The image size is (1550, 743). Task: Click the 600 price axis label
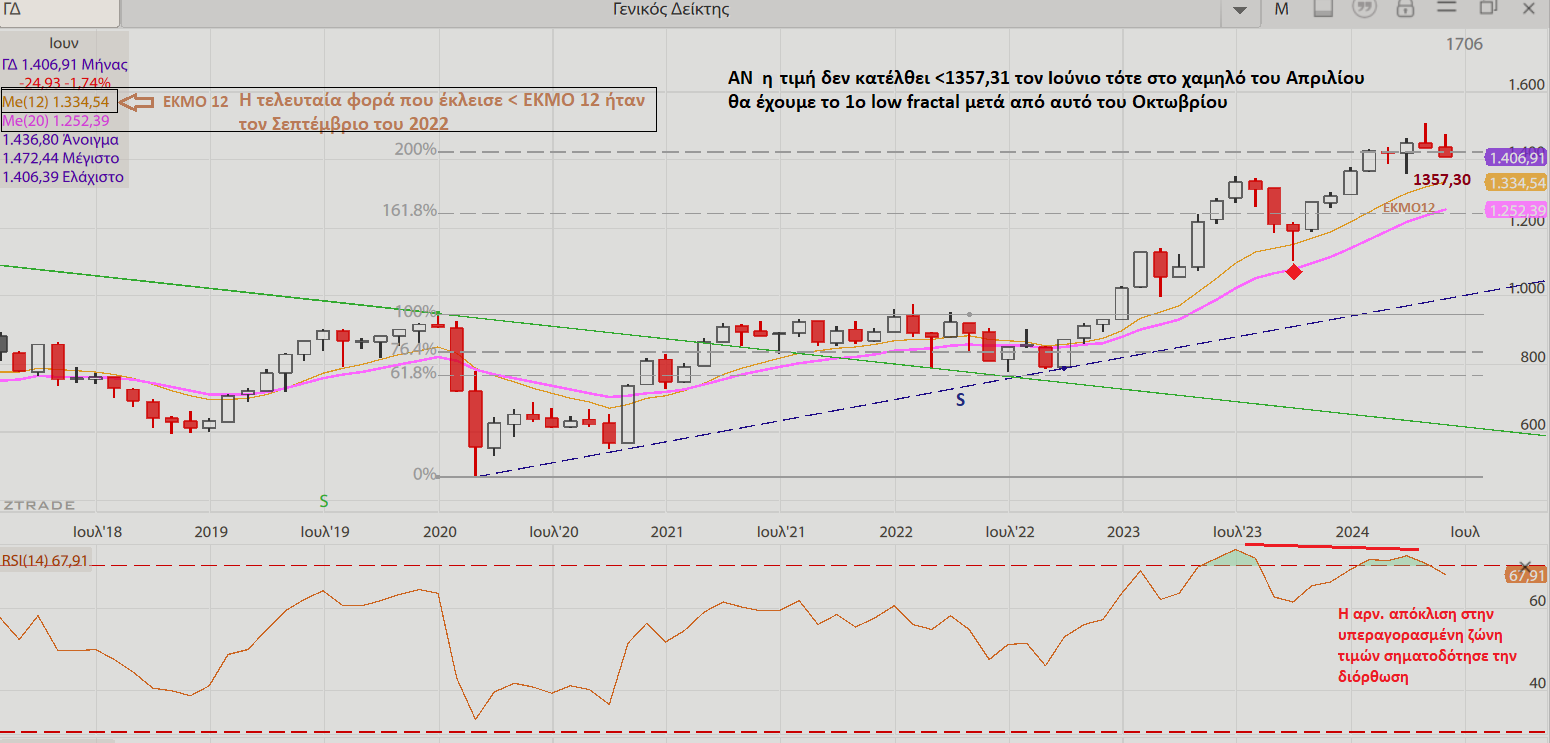1532,425
